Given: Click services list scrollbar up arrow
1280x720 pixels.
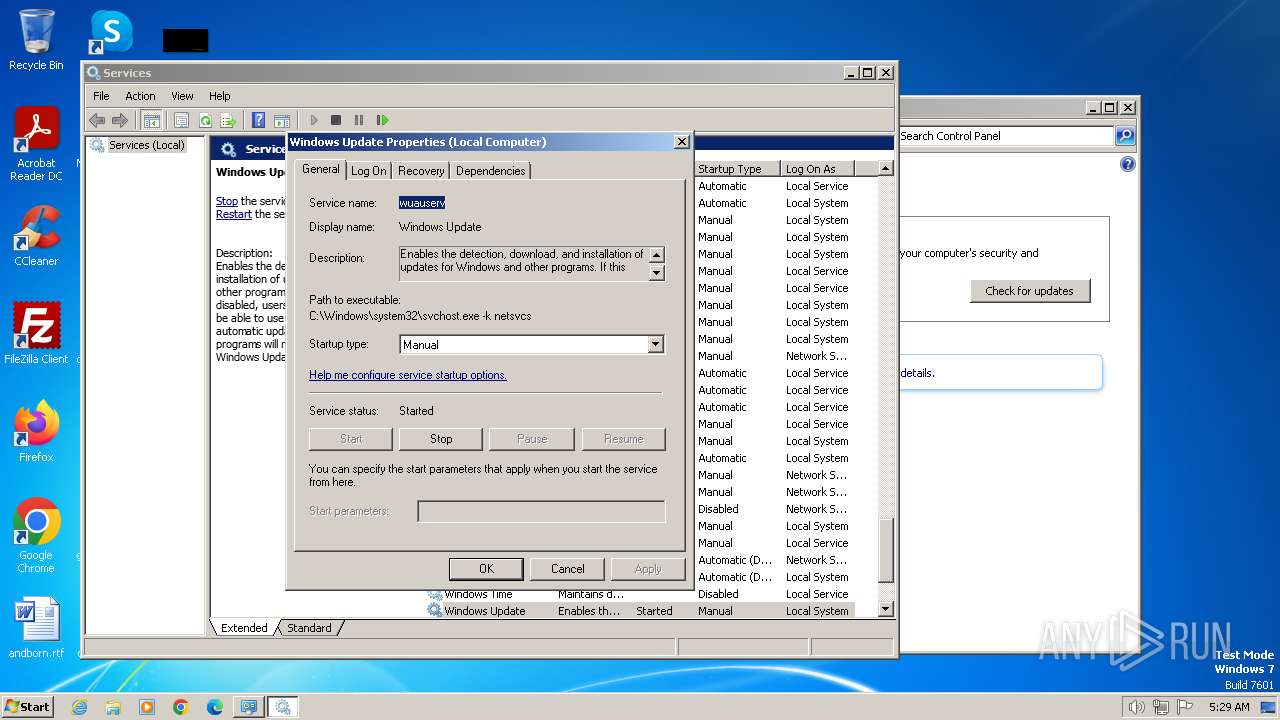Looking at the screenshot, I should 885,169.
